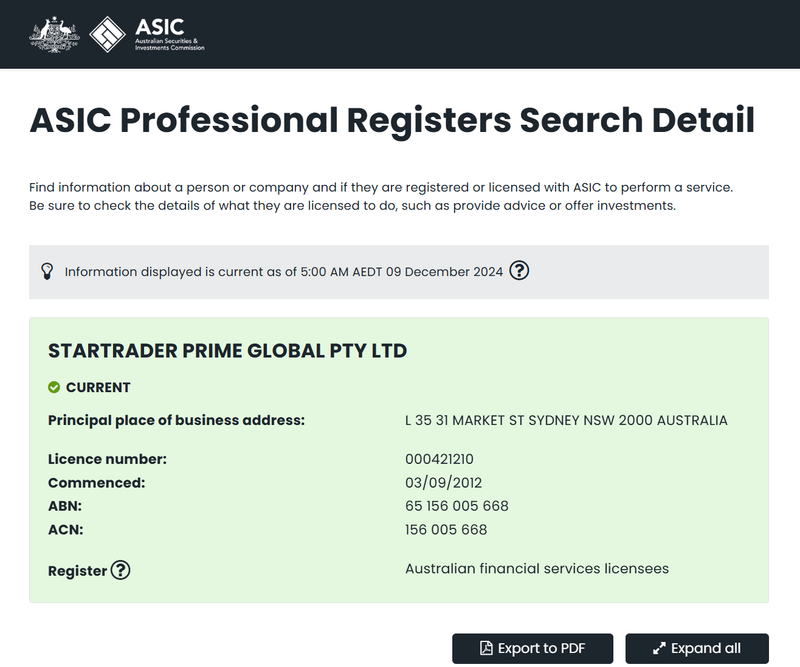800x667 pixels.
Task: Click the Commenced label
Action: [96, 483]
